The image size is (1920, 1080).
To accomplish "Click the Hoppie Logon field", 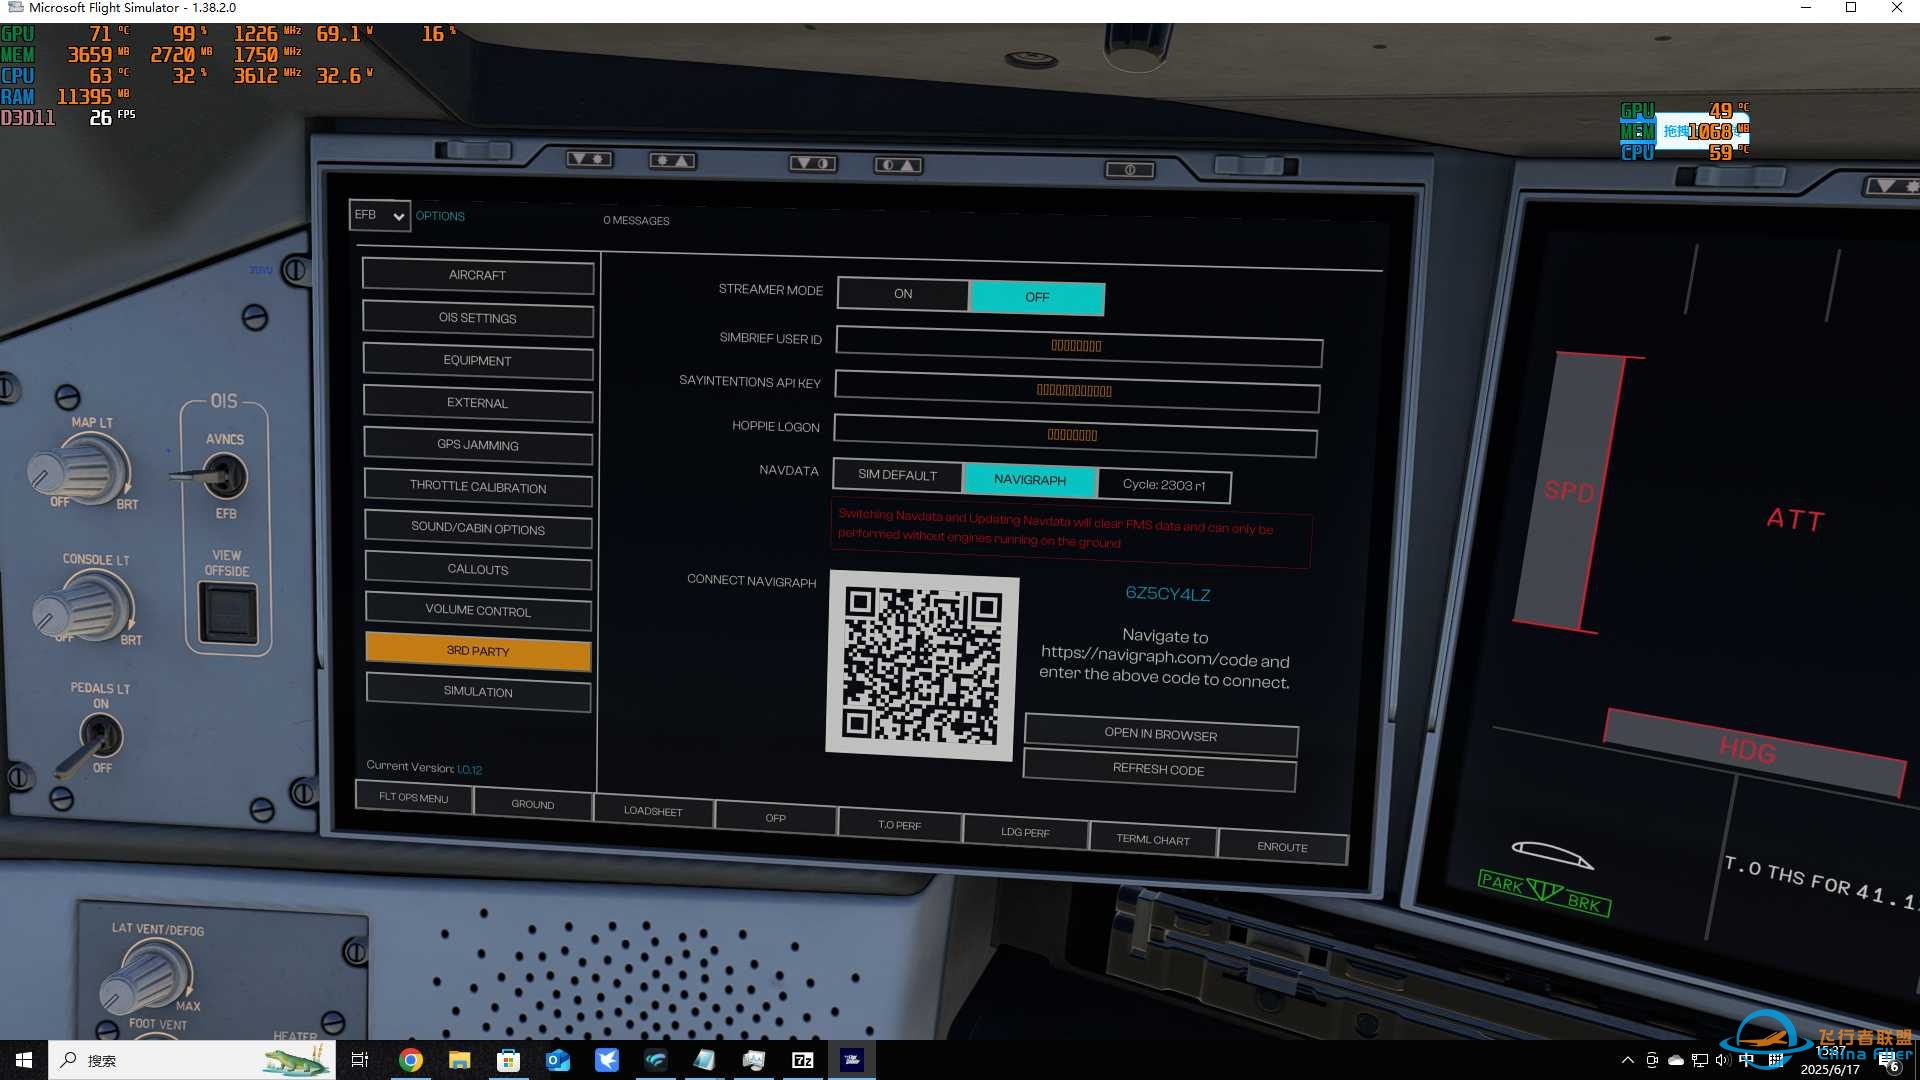I will pyautogui.click(x=1074, y=435).
